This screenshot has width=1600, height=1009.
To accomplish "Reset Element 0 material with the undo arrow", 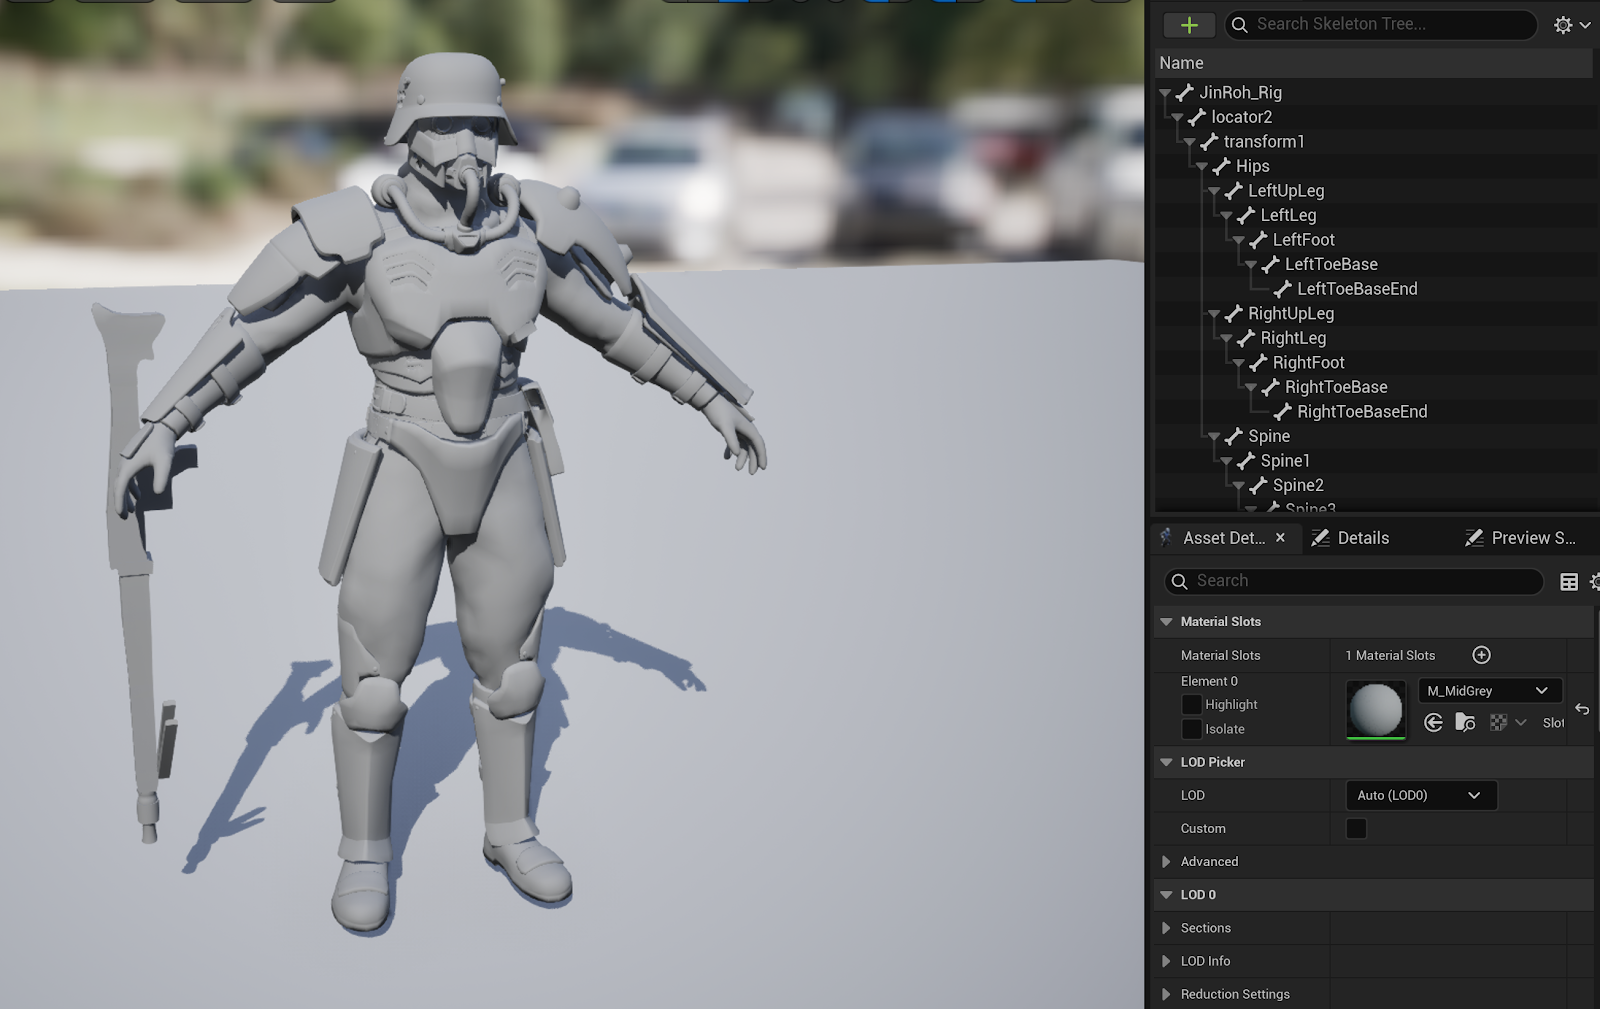I will click(x=1582, y=709).
